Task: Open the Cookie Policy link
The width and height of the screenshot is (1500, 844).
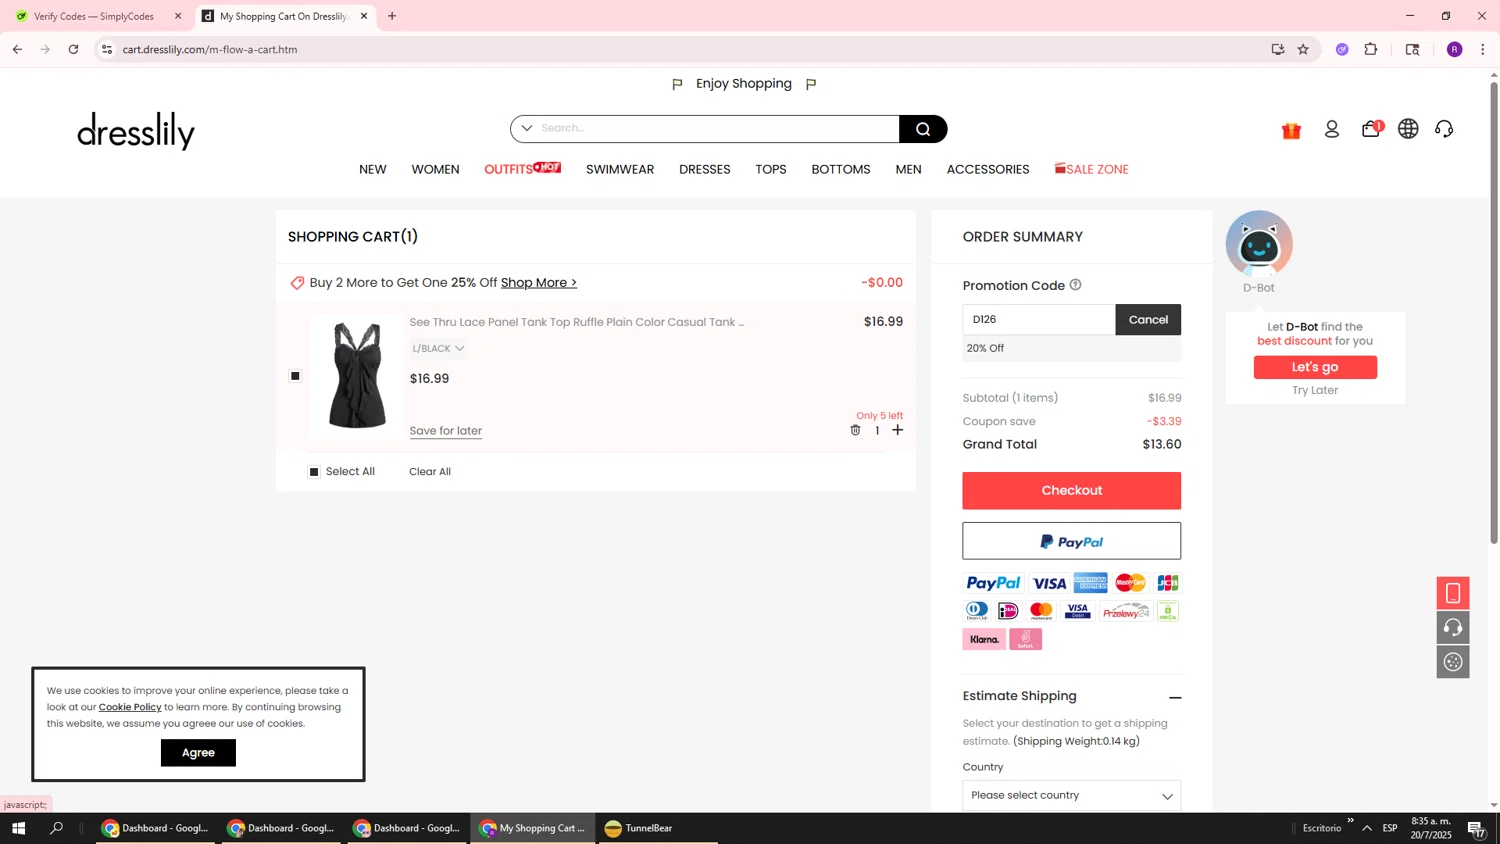Action: pos(130,707)
